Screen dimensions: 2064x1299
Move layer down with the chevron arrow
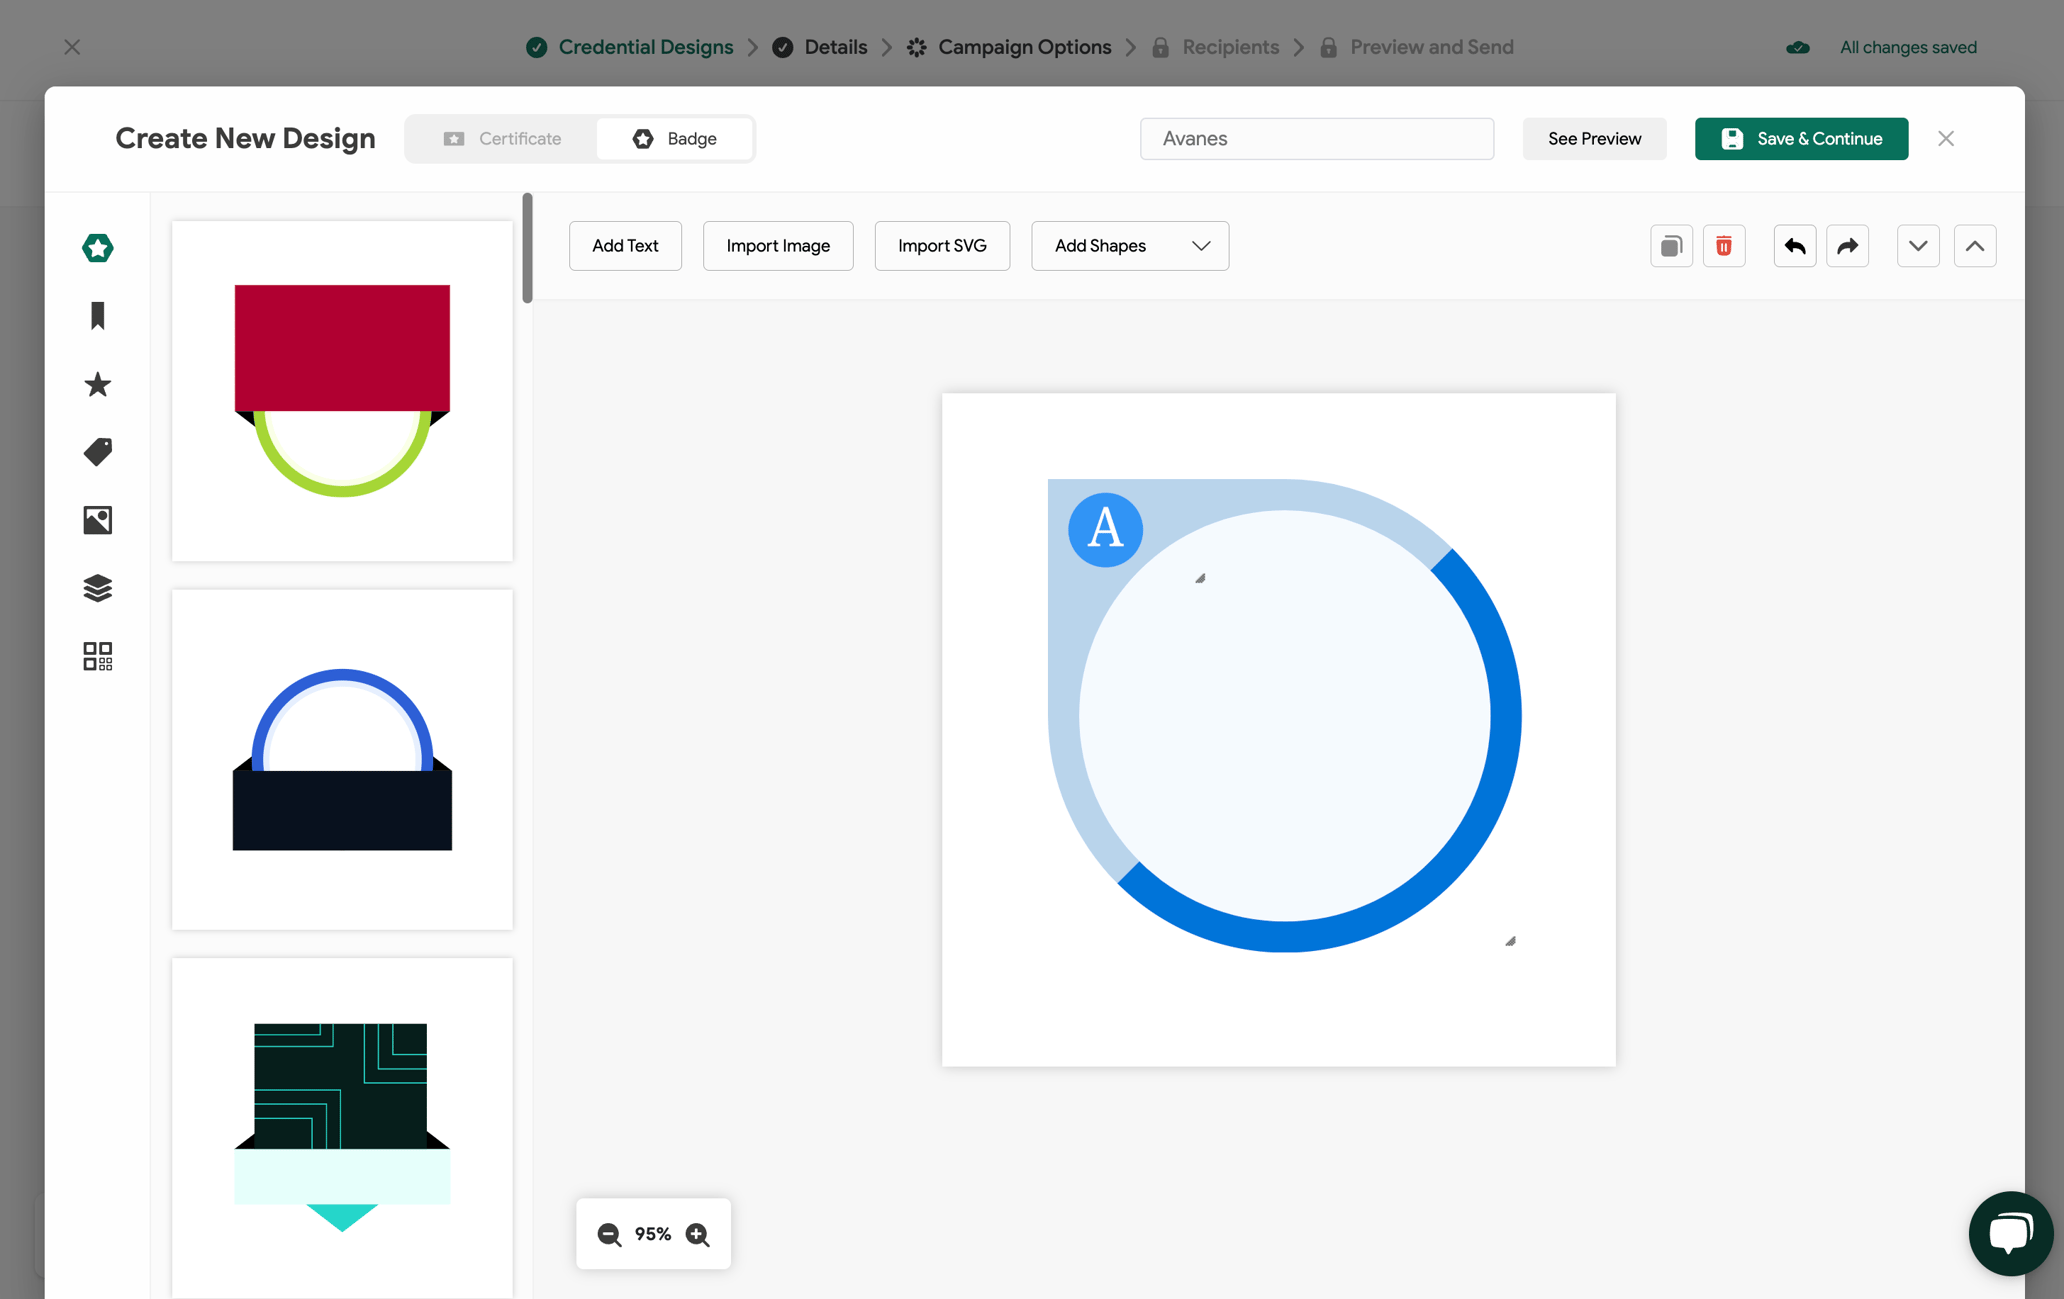pos(1917,246)
